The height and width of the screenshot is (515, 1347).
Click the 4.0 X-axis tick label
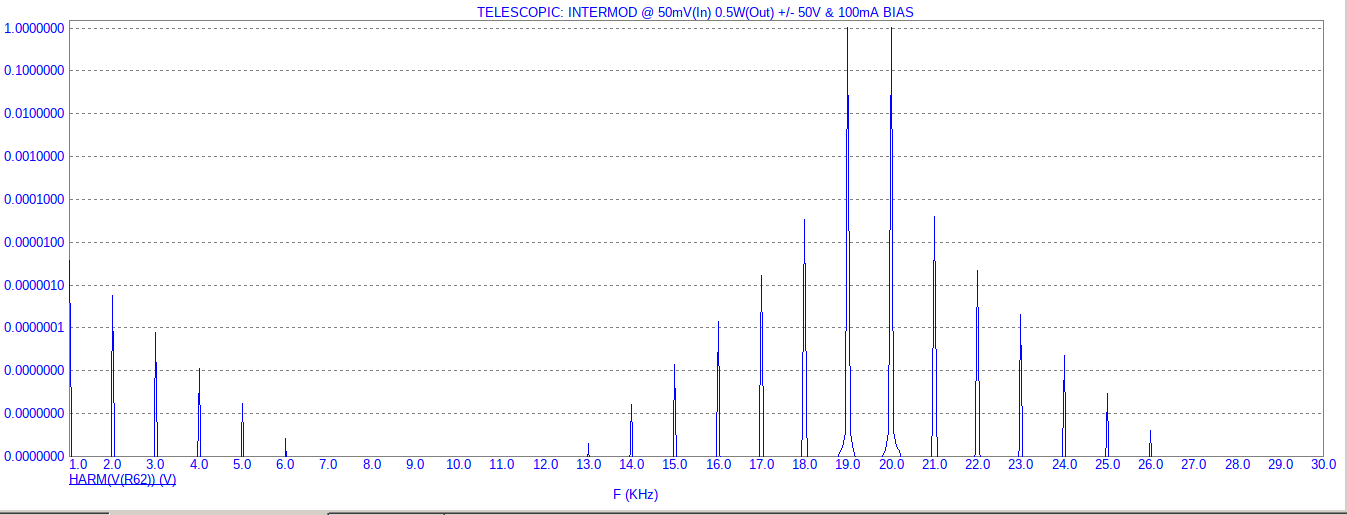(199, 465)
